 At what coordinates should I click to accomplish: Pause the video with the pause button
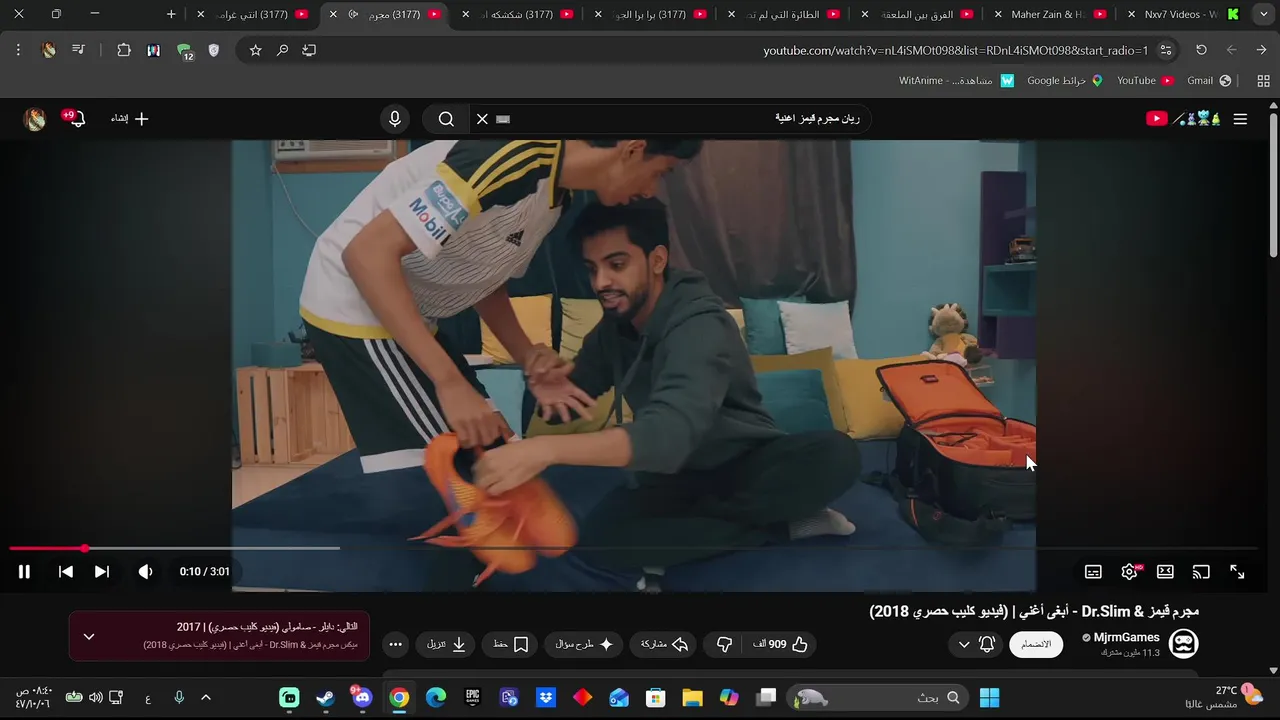coord(24,572)
